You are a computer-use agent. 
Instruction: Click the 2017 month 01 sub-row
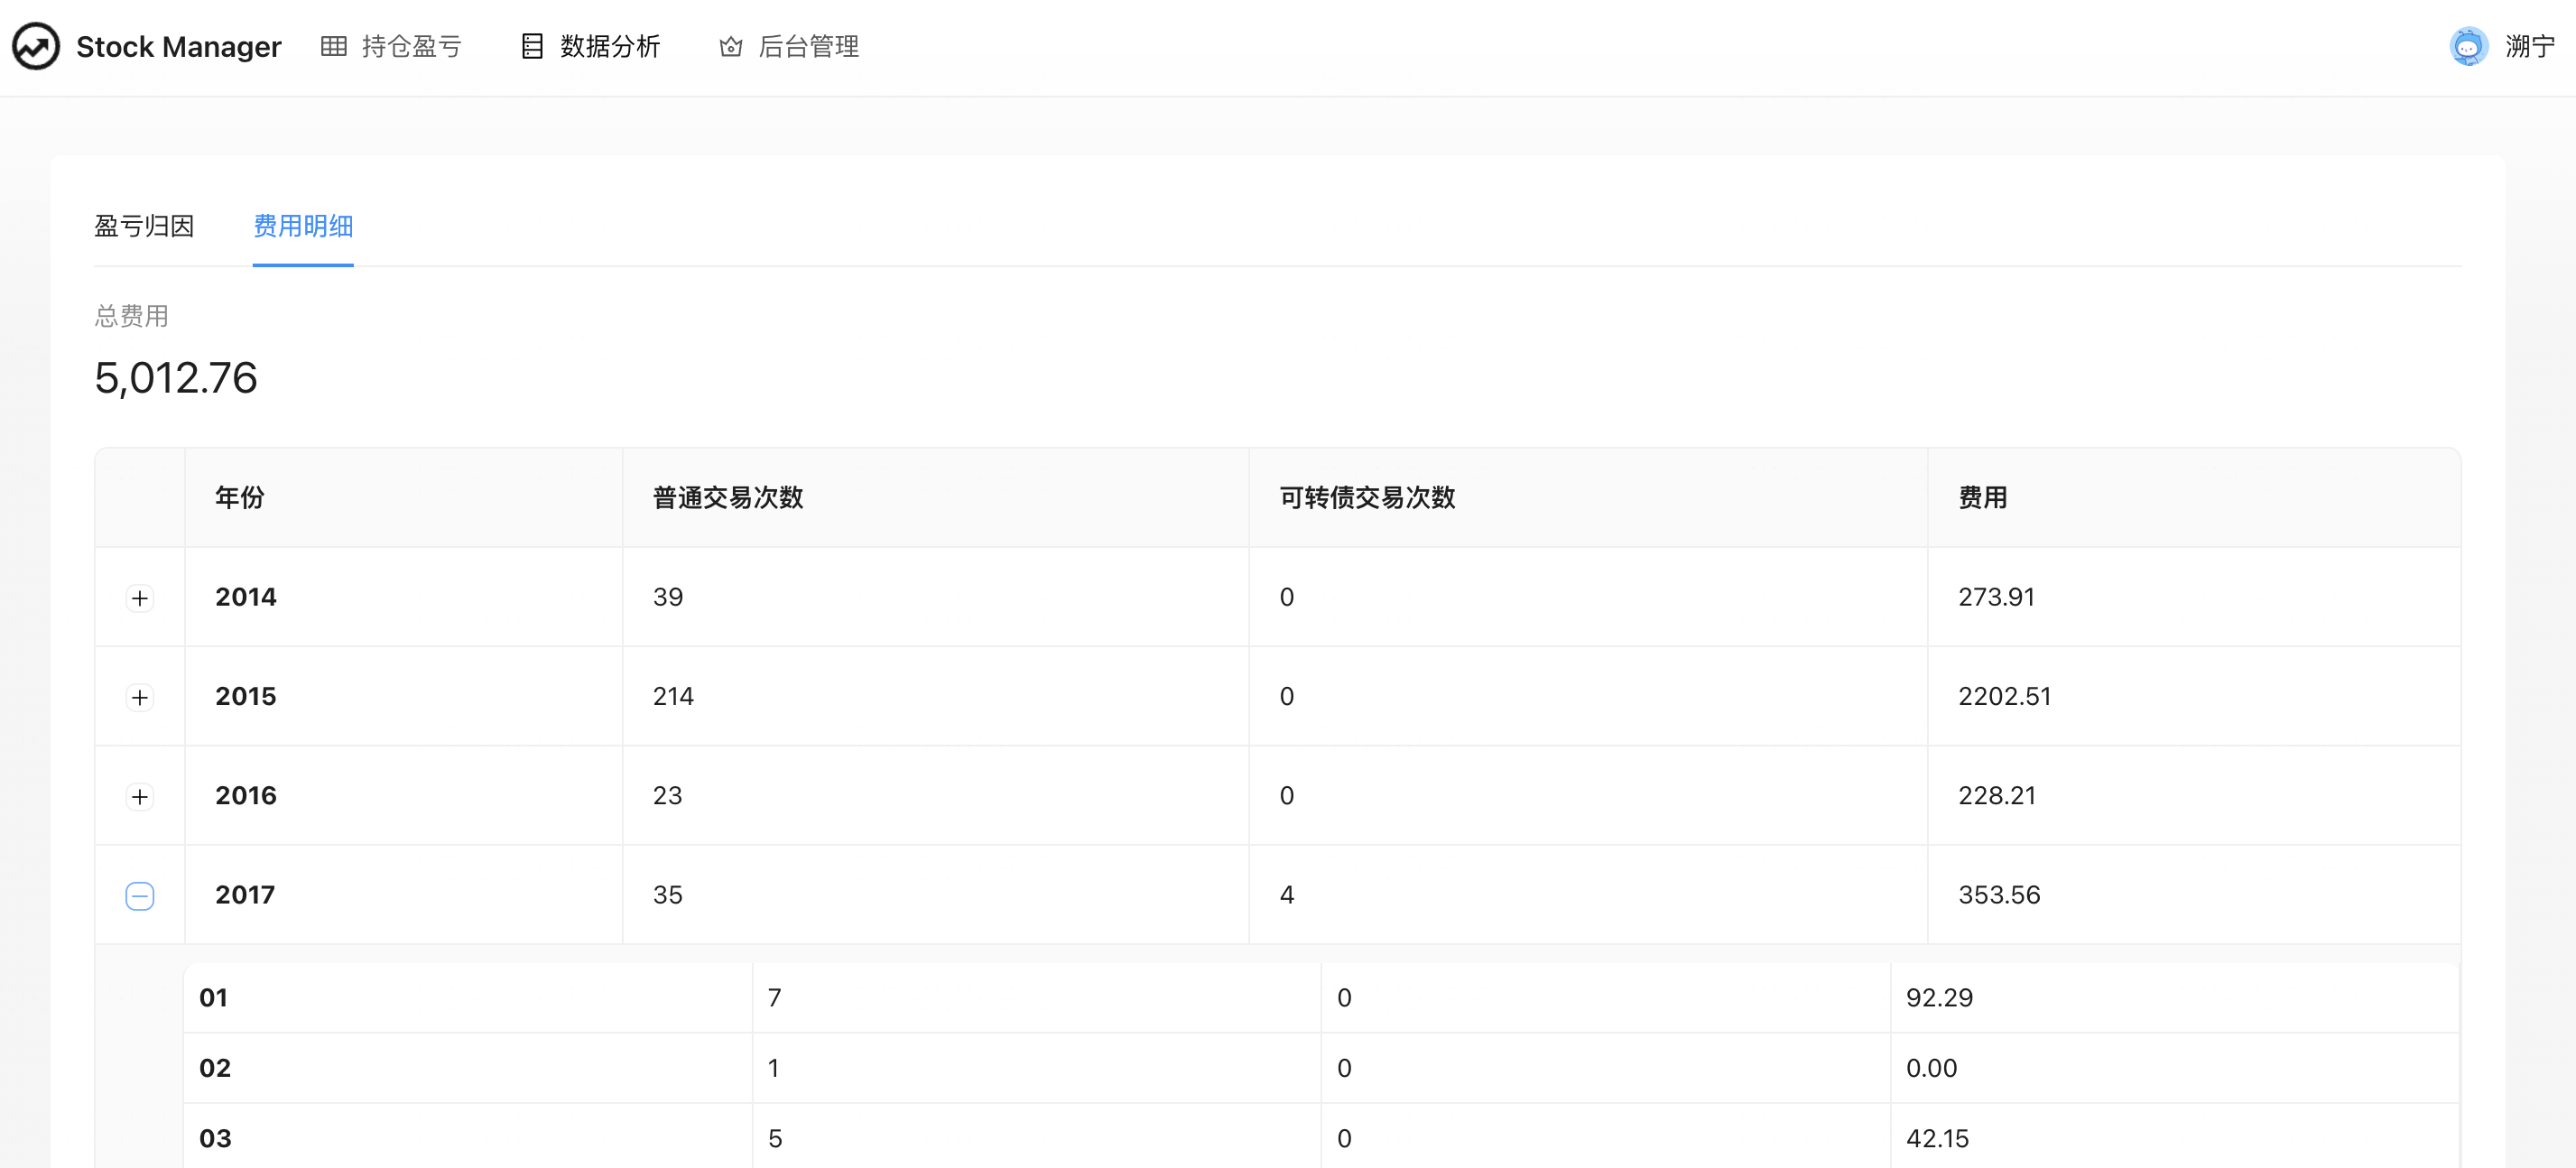(214, 997)
